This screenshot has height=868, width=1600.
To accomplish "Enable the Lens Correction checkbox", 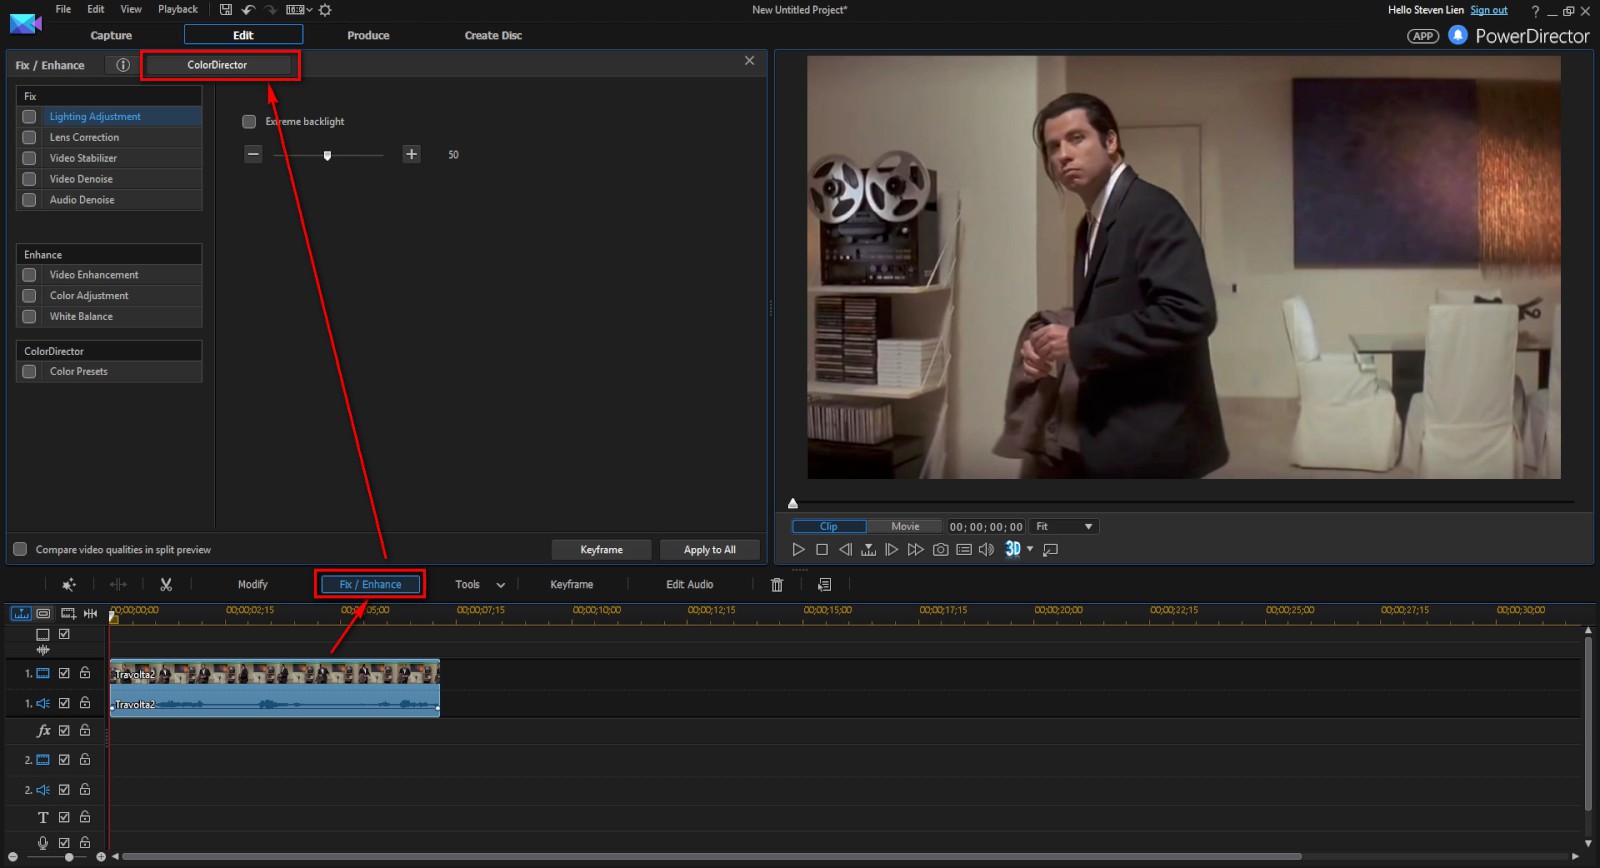I will pos(29,138).
